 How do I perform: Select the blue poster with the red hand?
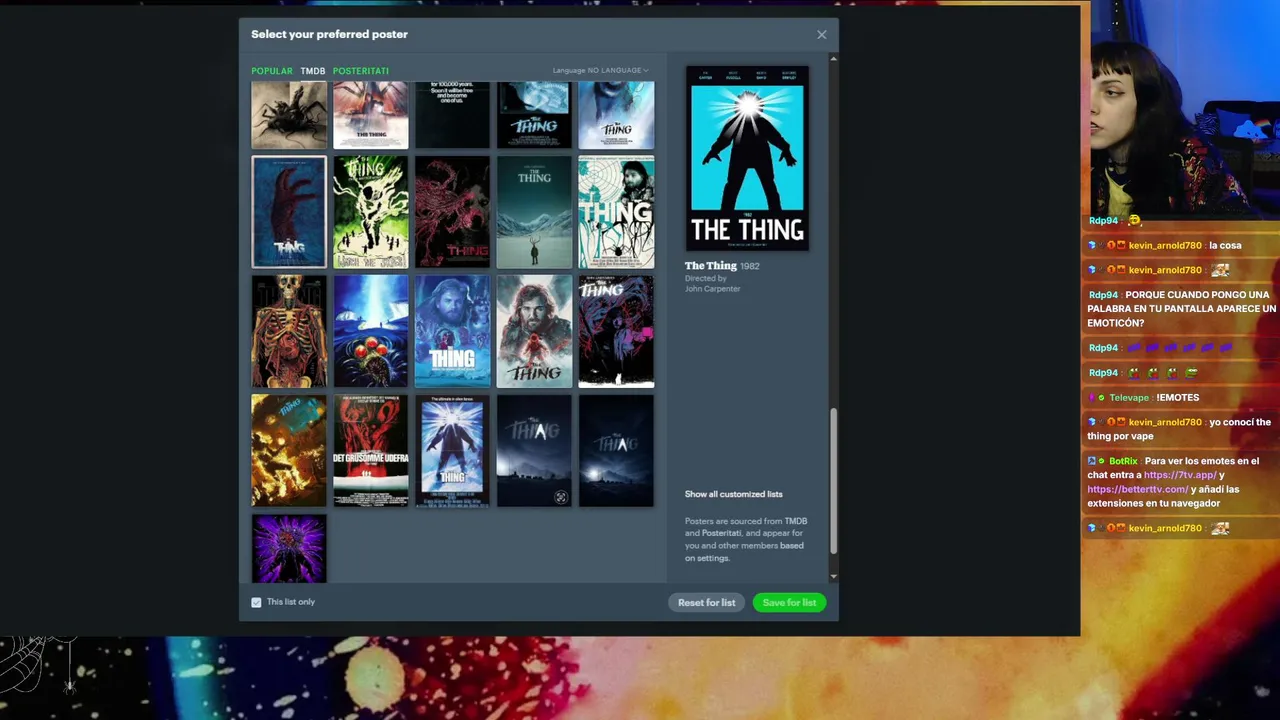[289, 212]
